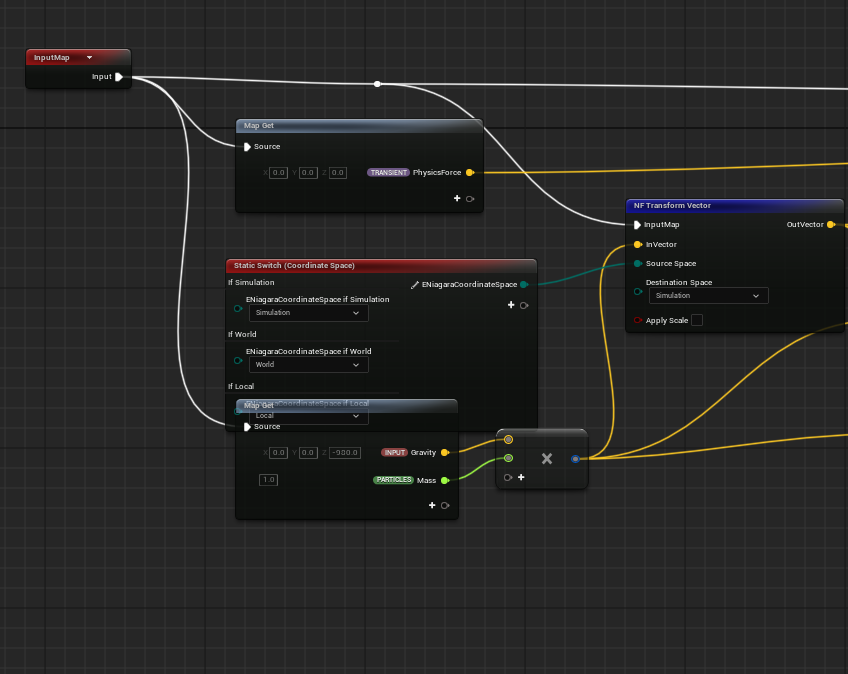
Task: Click the empty output pin on Static Switch
Action: pyautogui.click(x=524, y=306)
